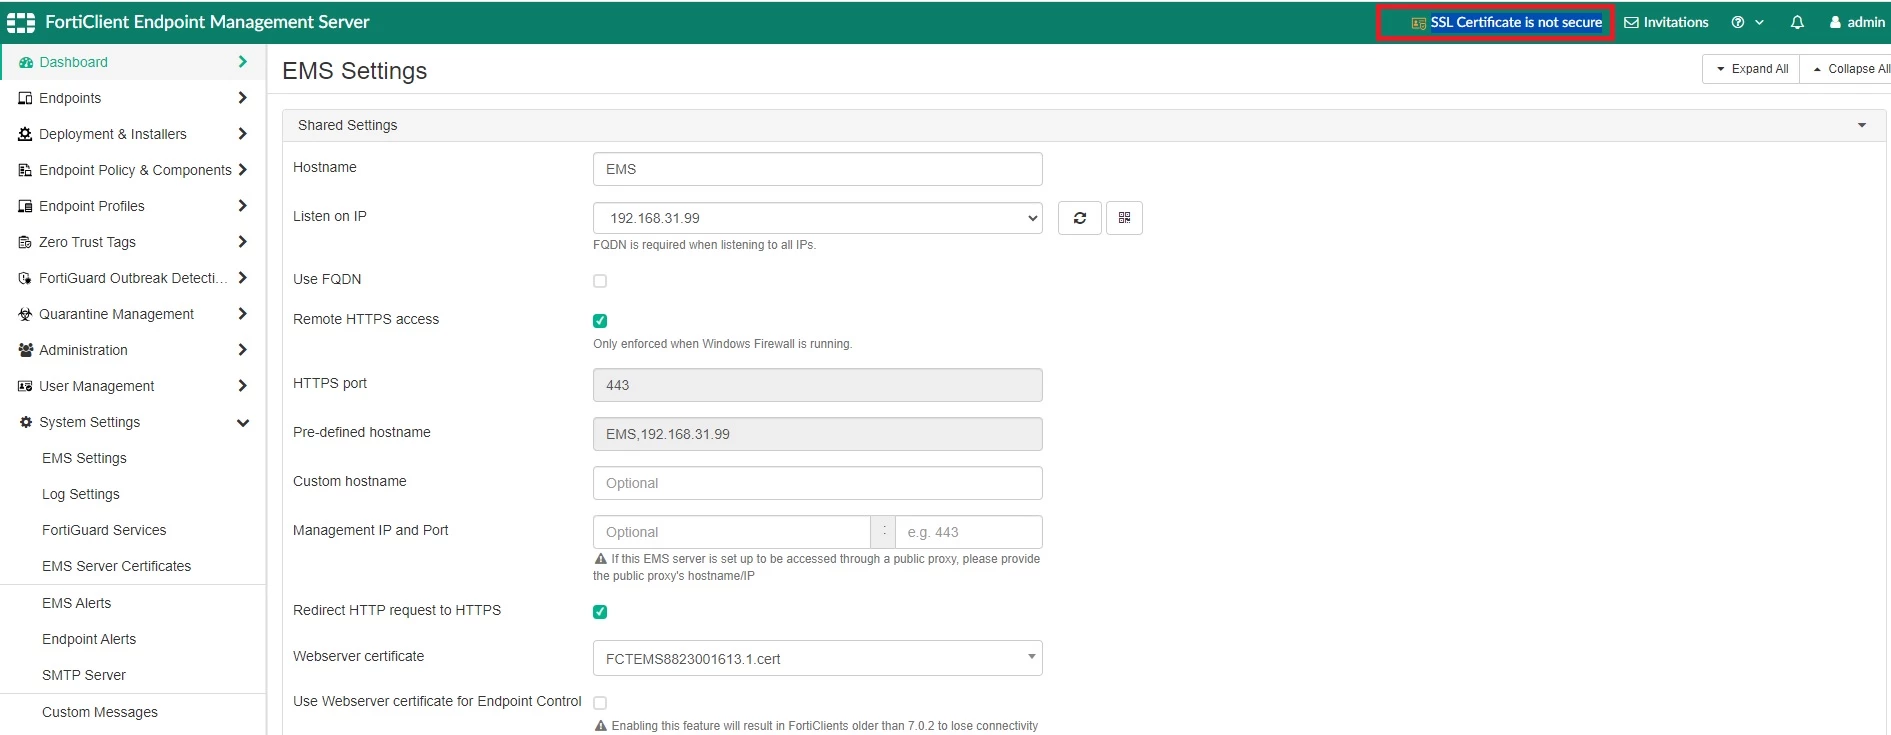1891x735 pixels.
Task: Click the Deployment & Installers icon
Action: (26, 134)
